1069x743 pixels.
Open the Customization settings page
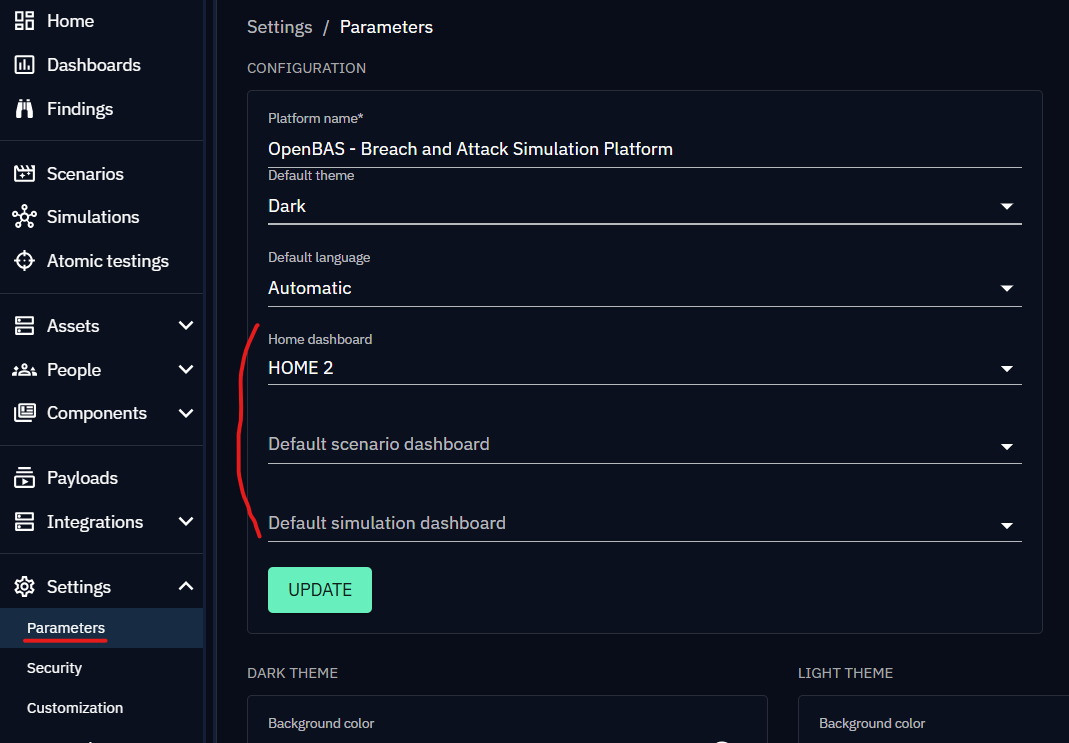75,708
